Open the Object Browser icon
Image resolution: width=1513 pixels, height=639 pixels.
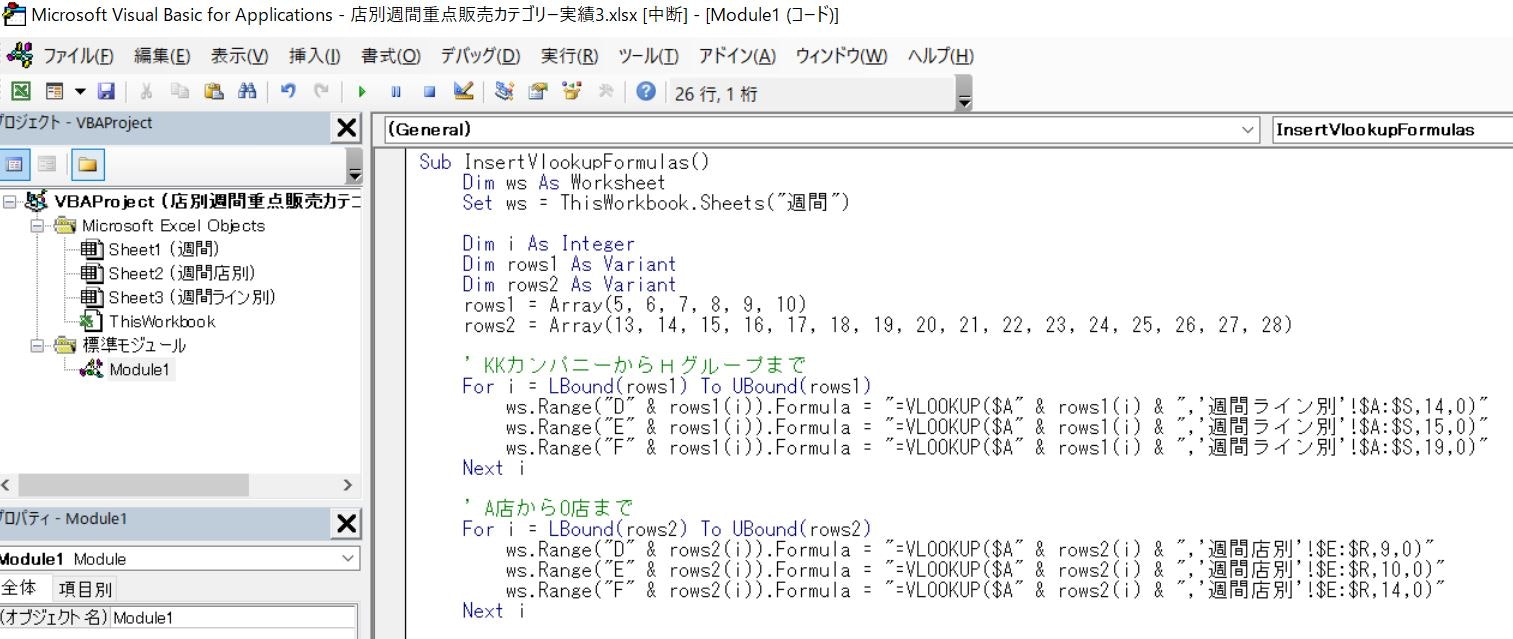572,92
